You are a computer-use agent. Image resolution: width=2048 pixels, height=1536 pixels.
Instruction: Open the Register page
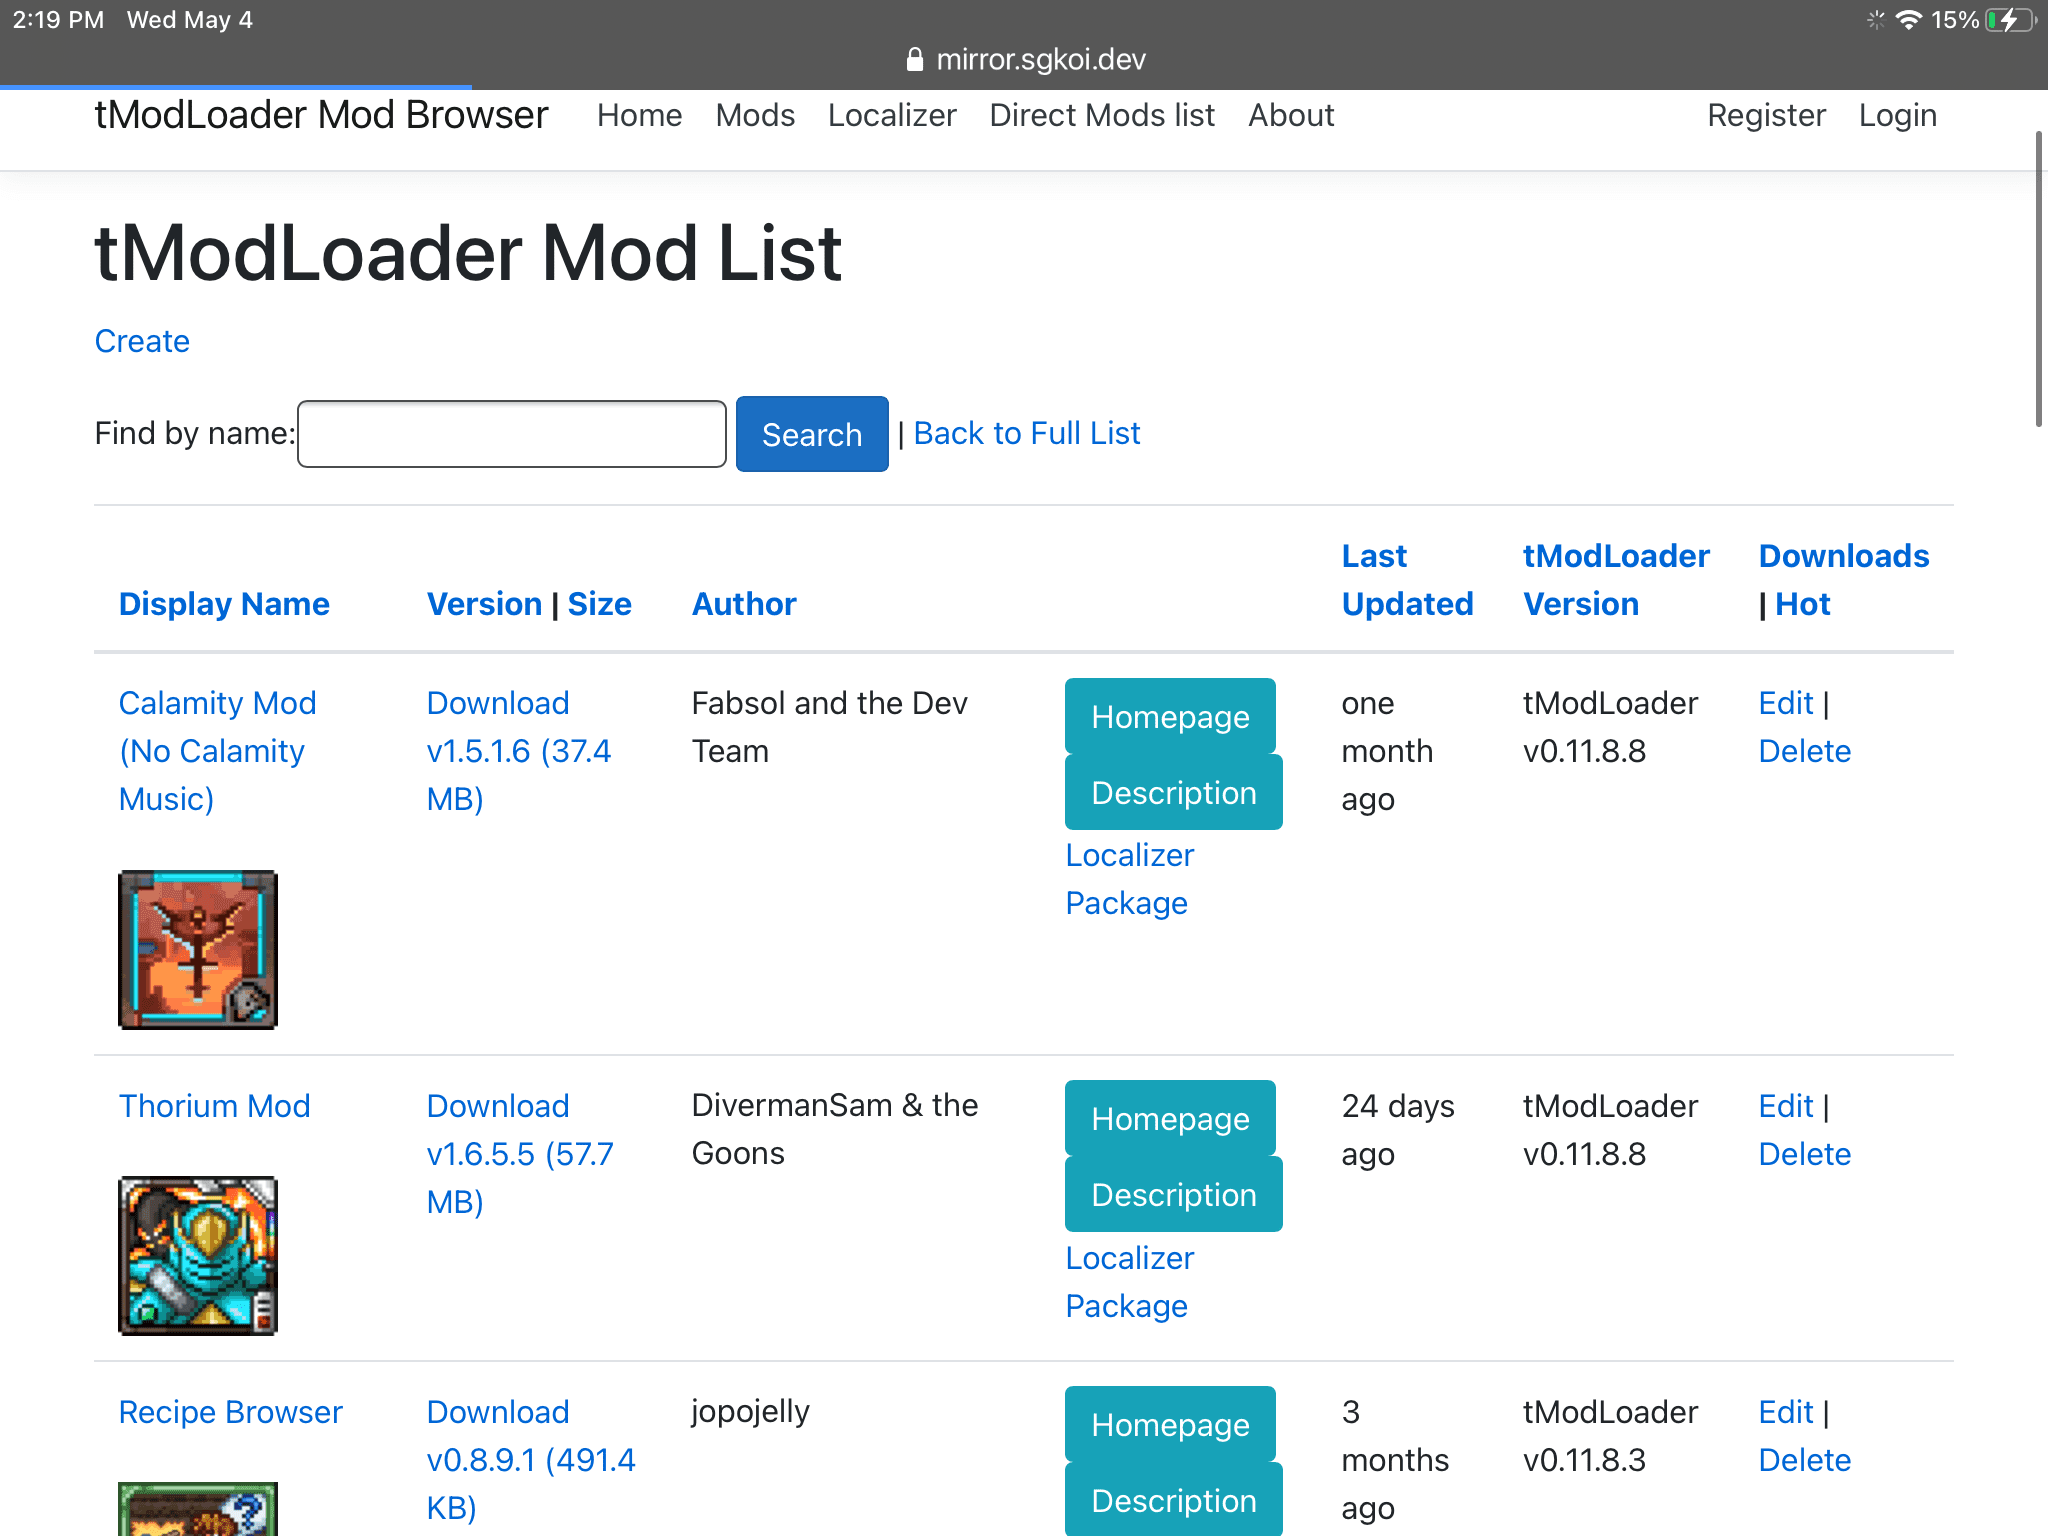(1766, 115)
